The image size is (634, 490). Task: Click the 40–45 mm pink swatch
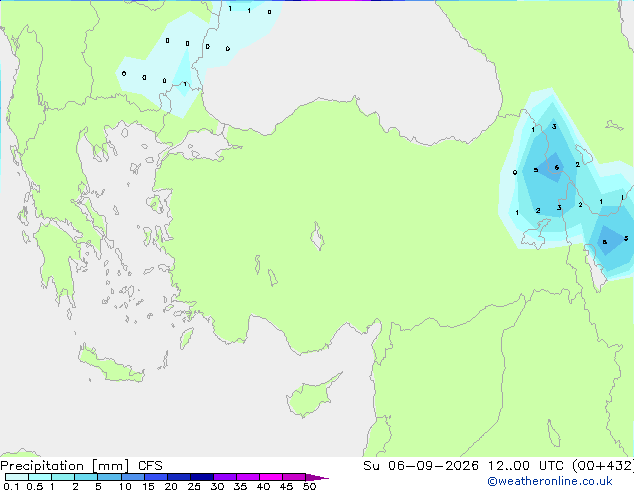coord(271,477)
